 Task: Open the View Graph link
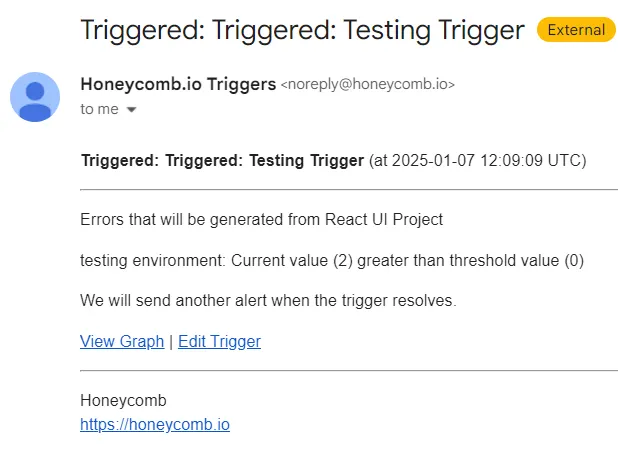122,341
